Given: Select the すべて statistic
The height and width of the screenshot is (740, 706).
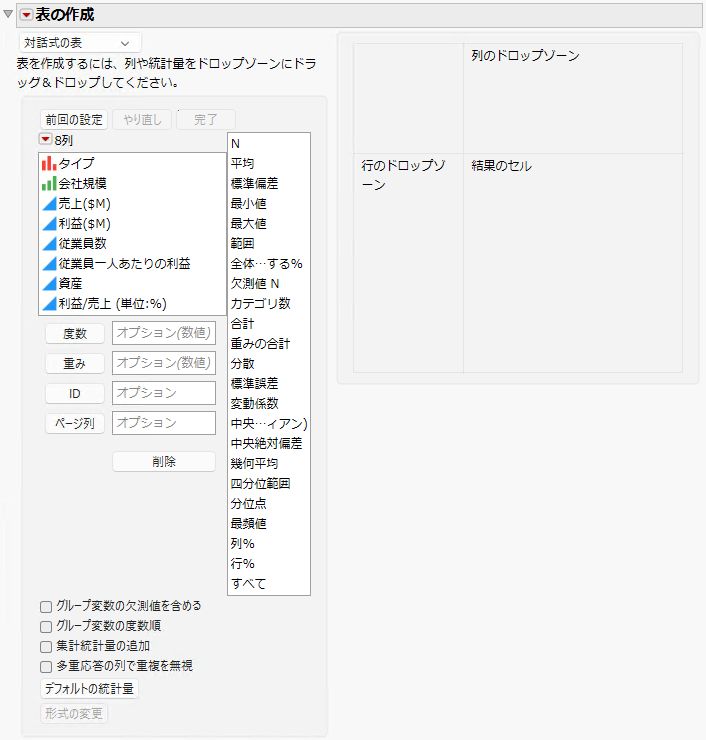Looking at the screenshot, I should 249,584.
